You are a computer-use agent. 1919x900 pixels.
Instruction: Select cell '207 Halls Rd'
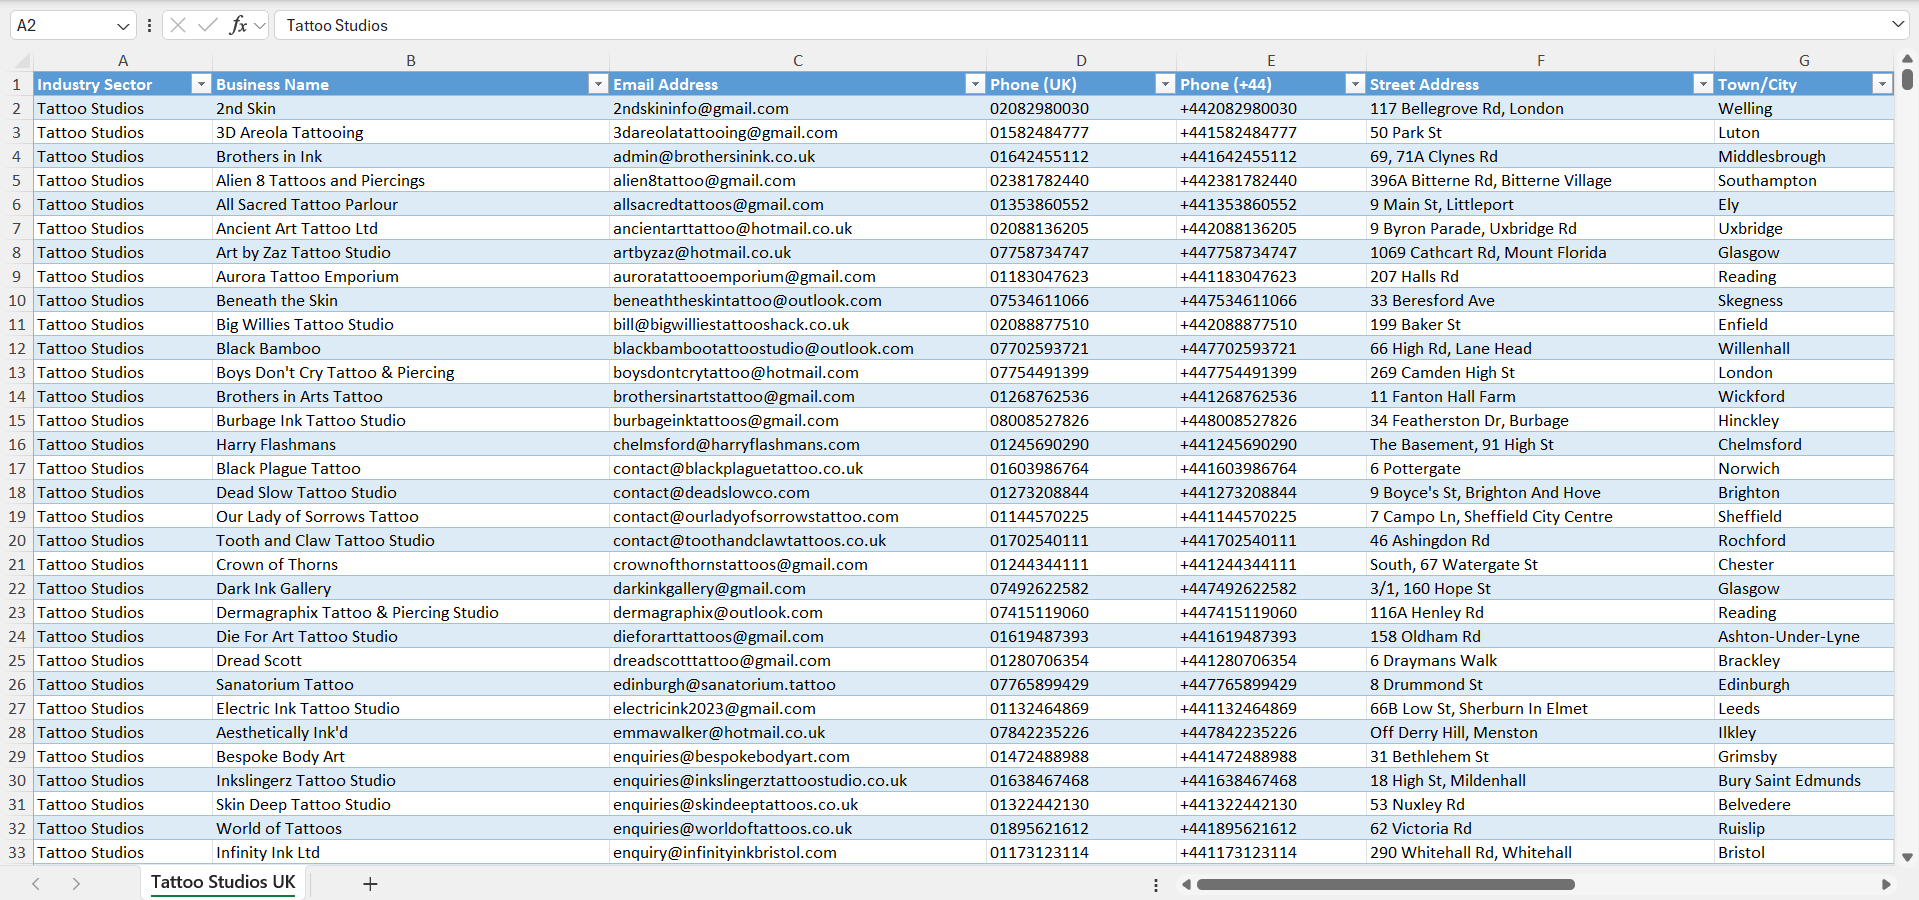1540,276
